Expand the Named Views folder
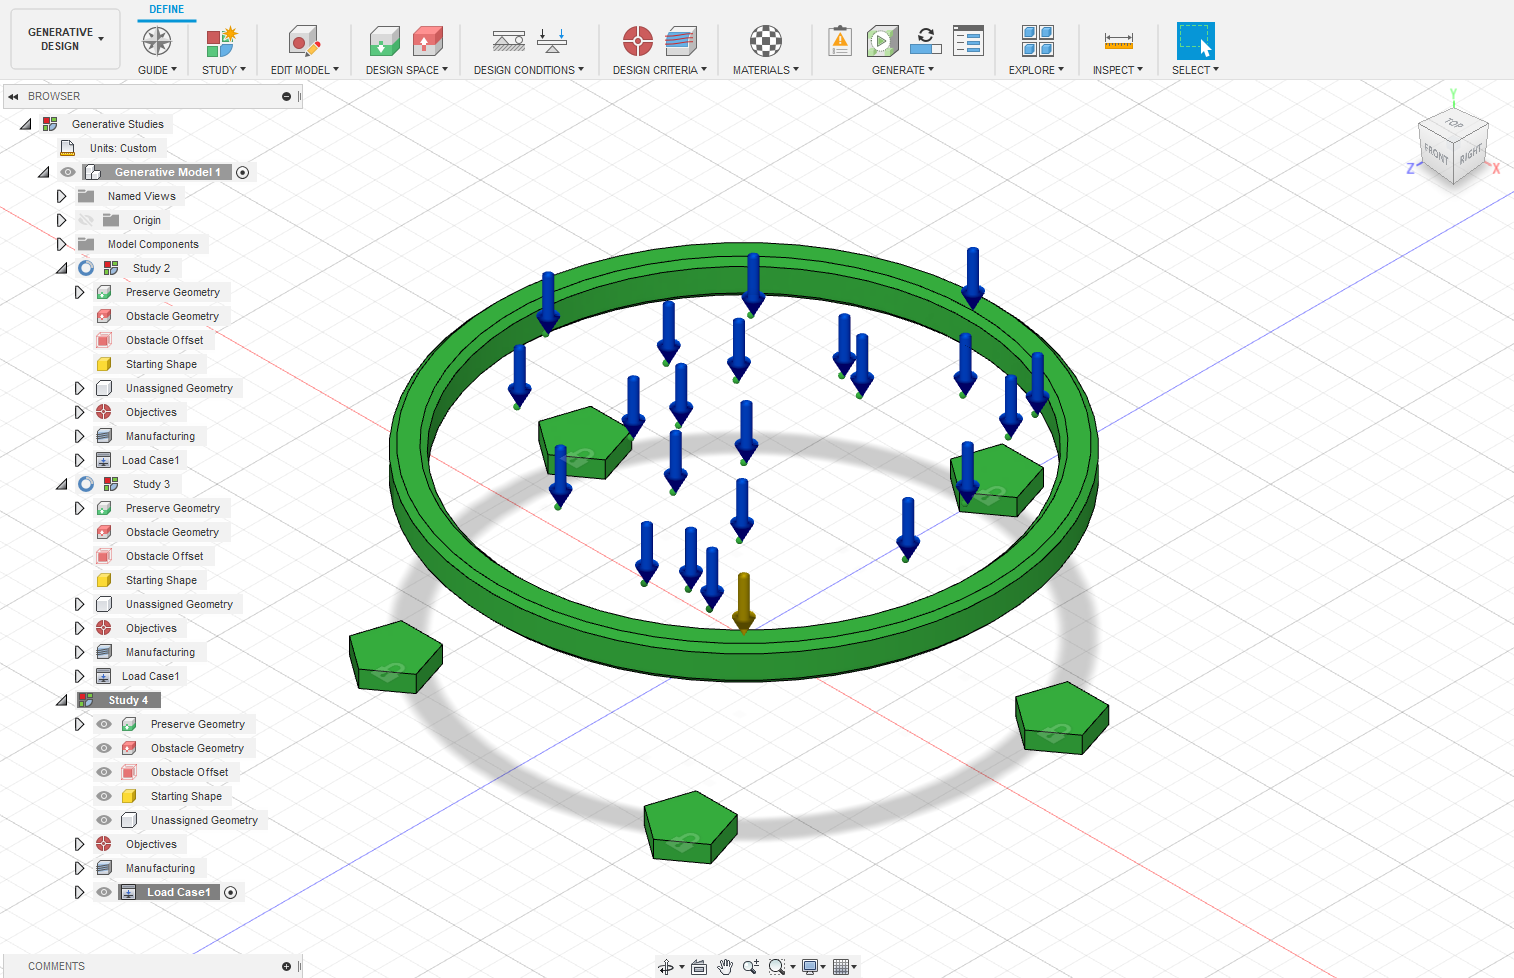 [x=61, y=195]
